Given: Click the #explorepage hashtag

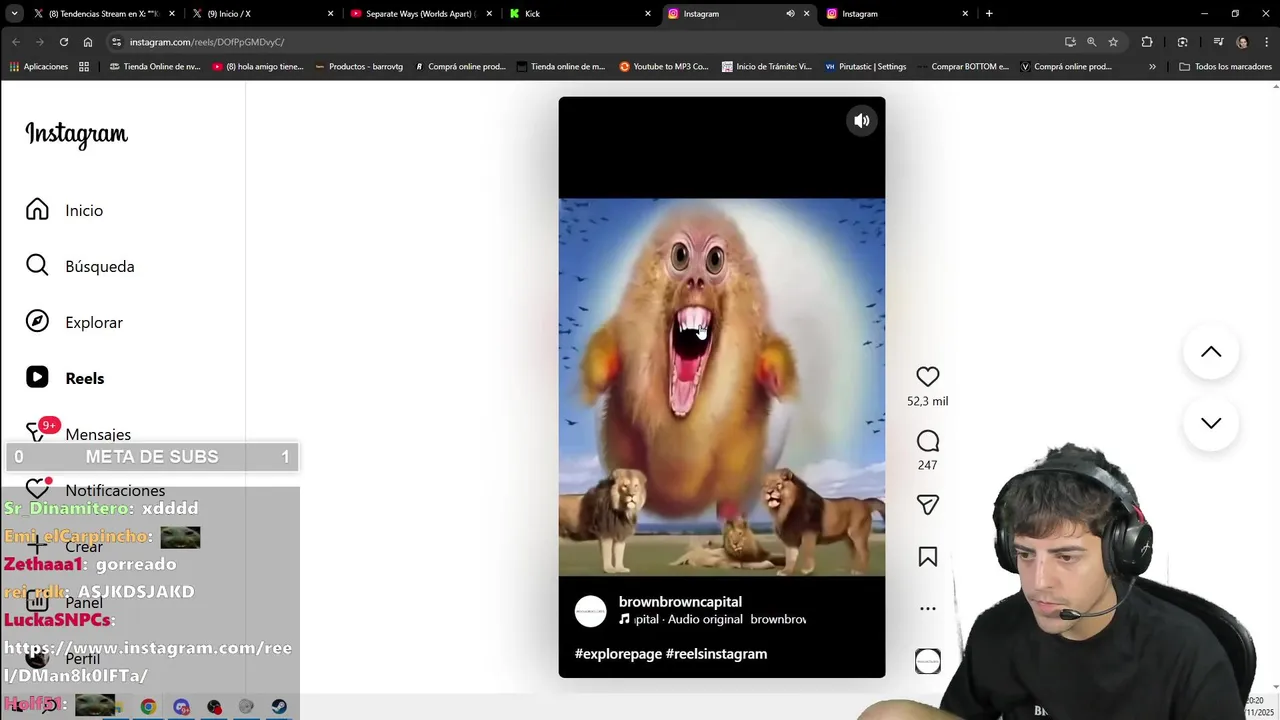Looking at the screenshot, I should coord(618,654).
